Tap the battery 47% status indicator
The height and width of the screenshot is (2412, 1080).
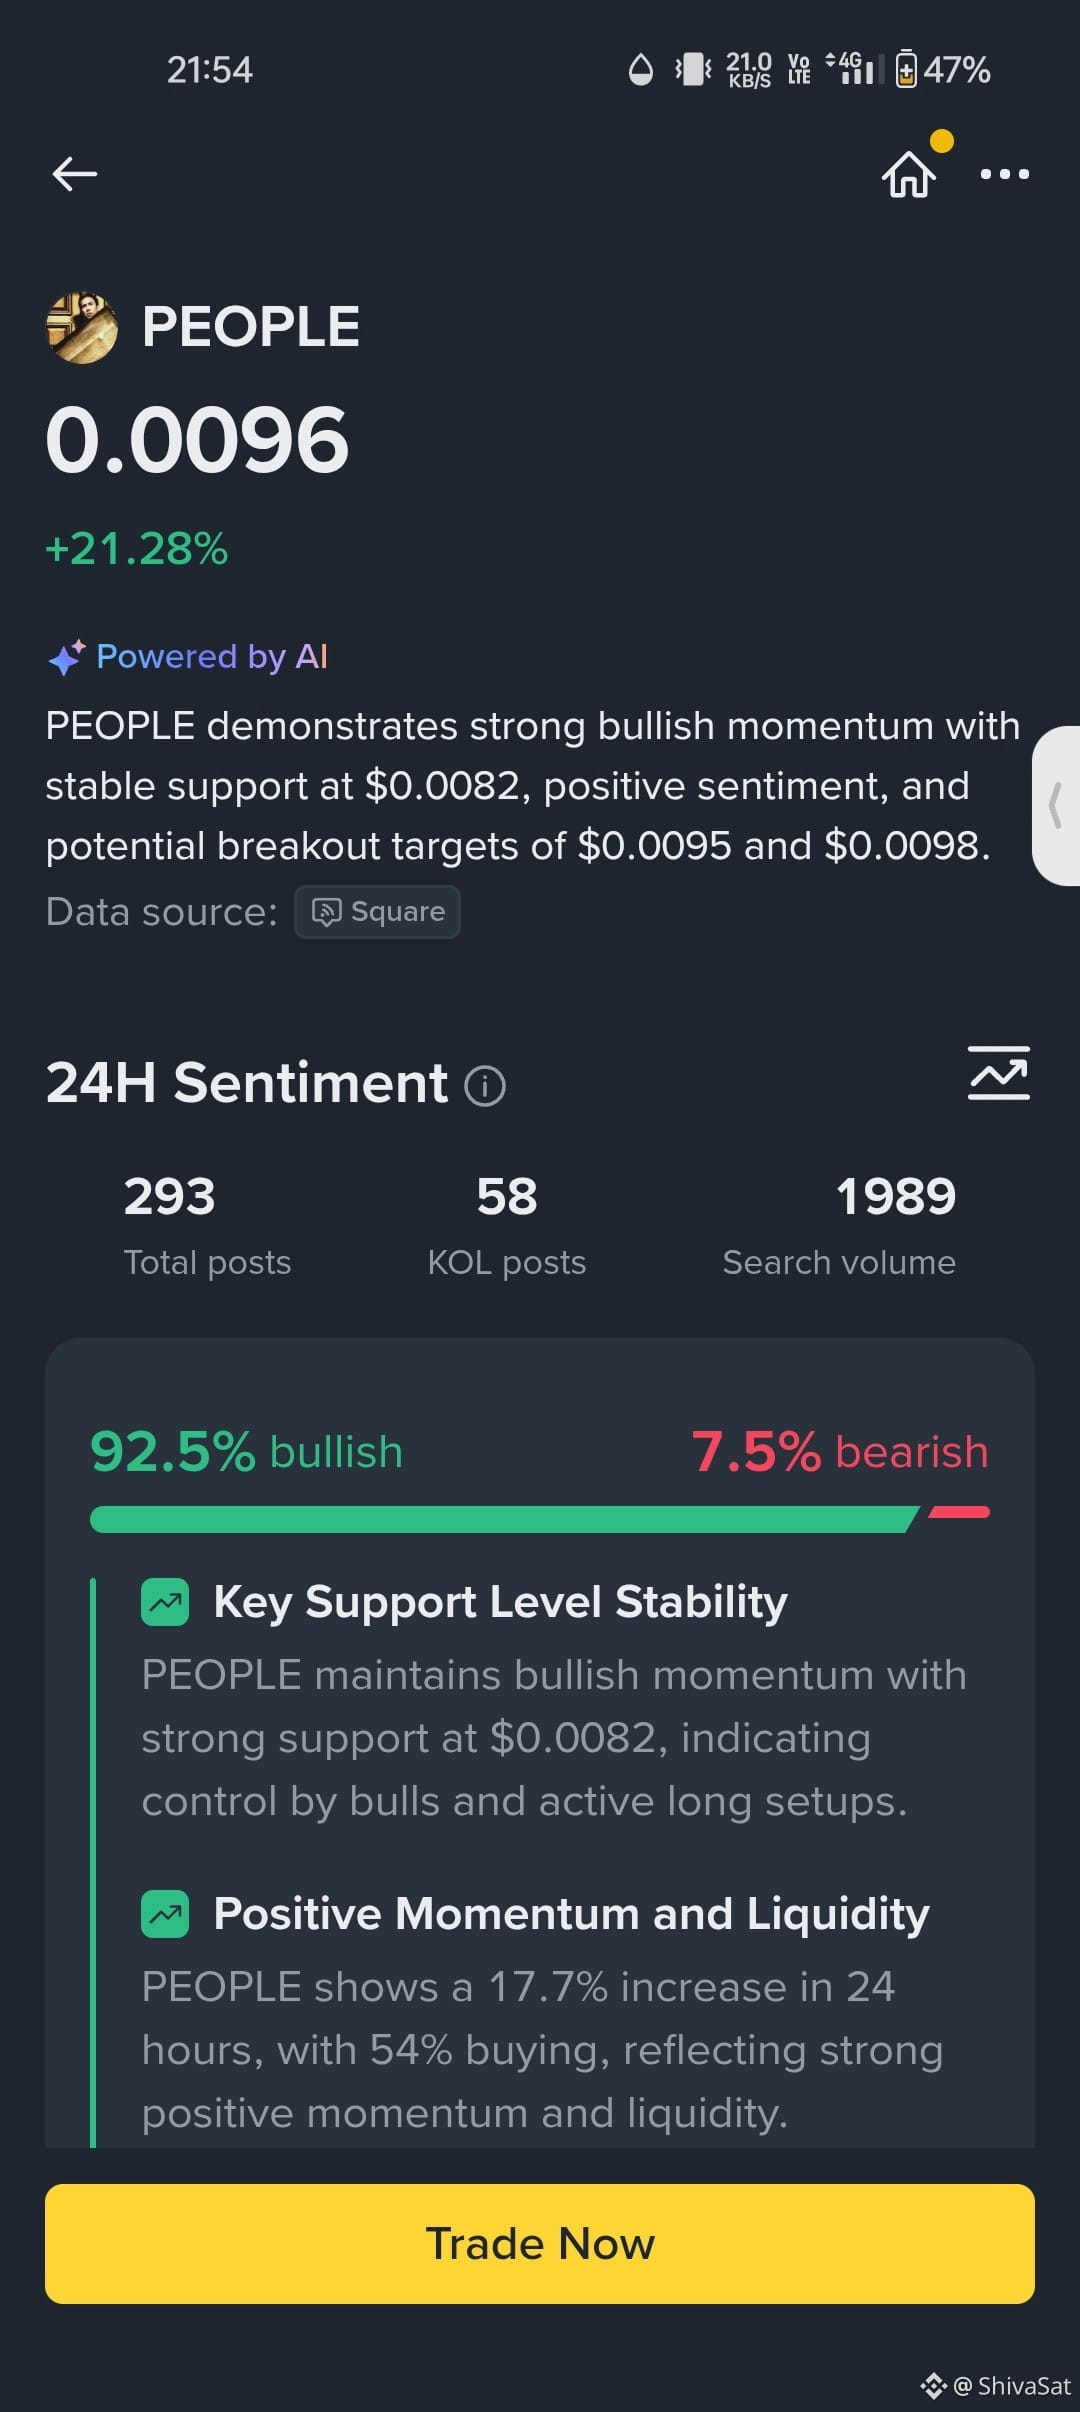(942, 70)
